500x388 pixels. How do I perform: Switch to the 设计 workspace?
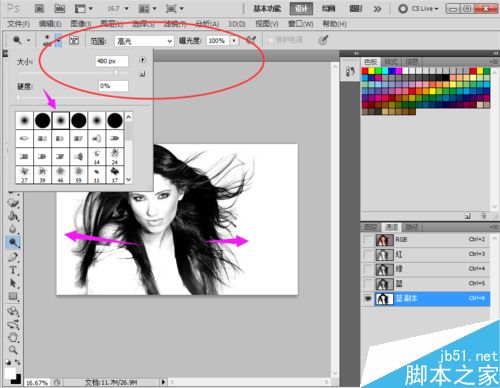pyautogui.click(x=301, y=9)
